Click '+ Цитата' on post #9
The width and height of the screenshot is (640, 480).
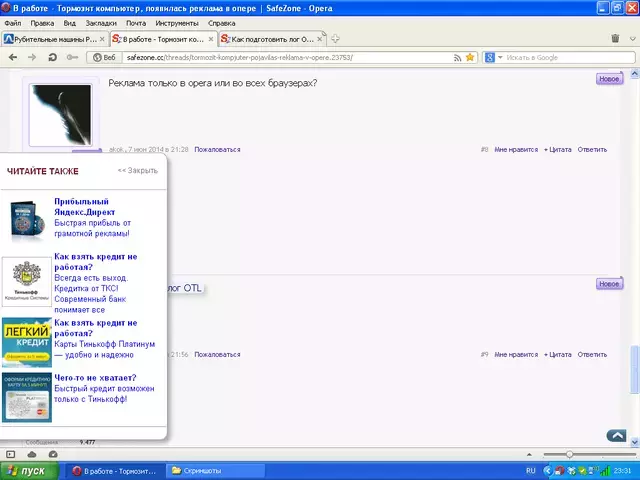[x=558, y=355]
